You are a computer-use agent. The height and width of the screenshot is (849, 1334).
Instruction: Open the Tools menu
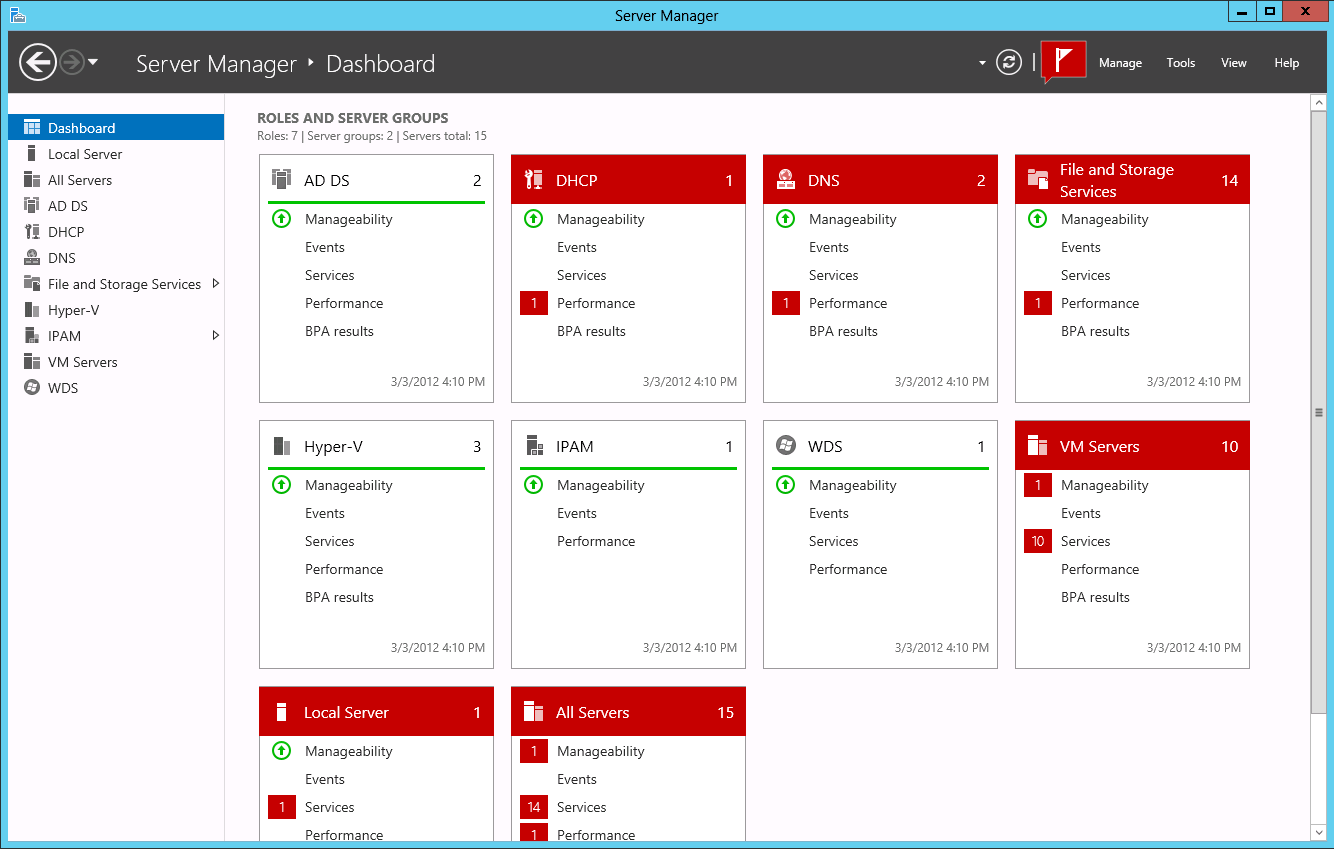click(x=1181, y=63)
